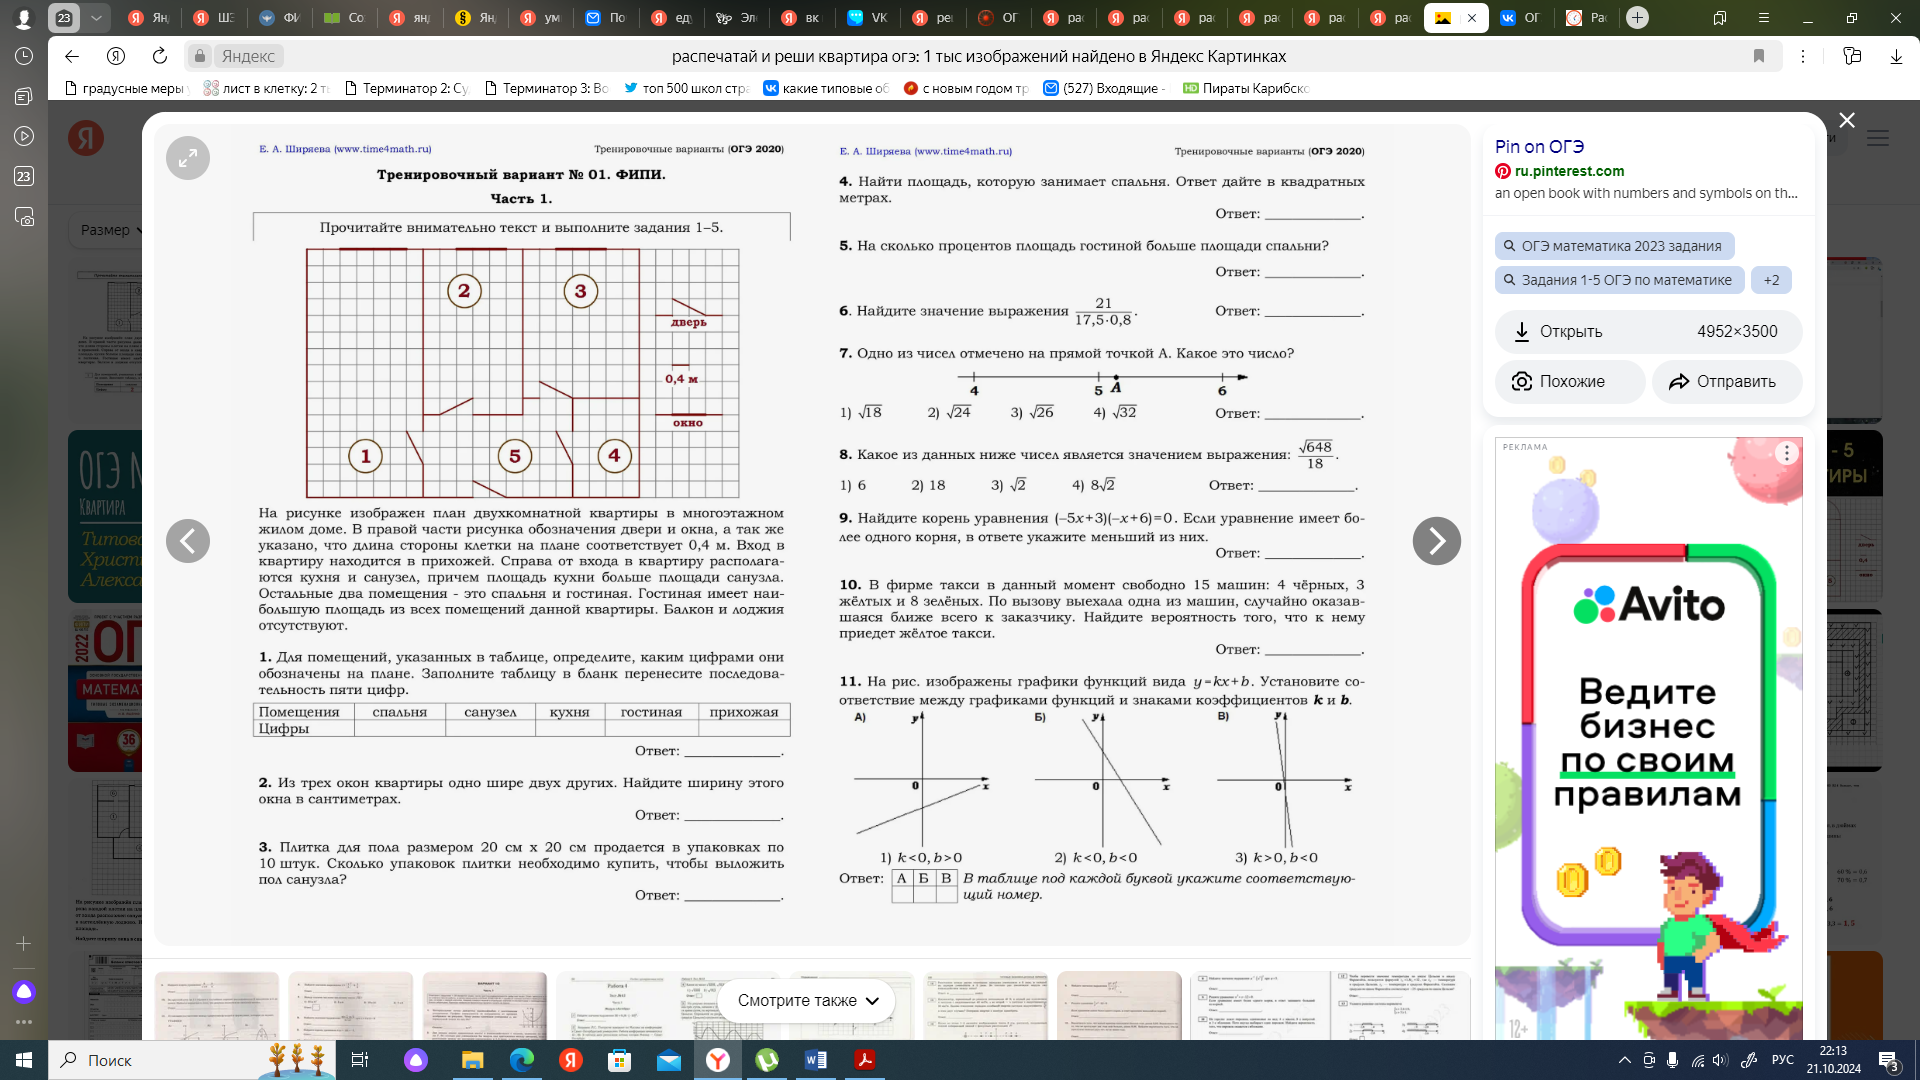Image resolution: width=1920 pixels, height=1080 pixels.
Task: Add a sidebar item with plus icon
Action: coord(24,943)
